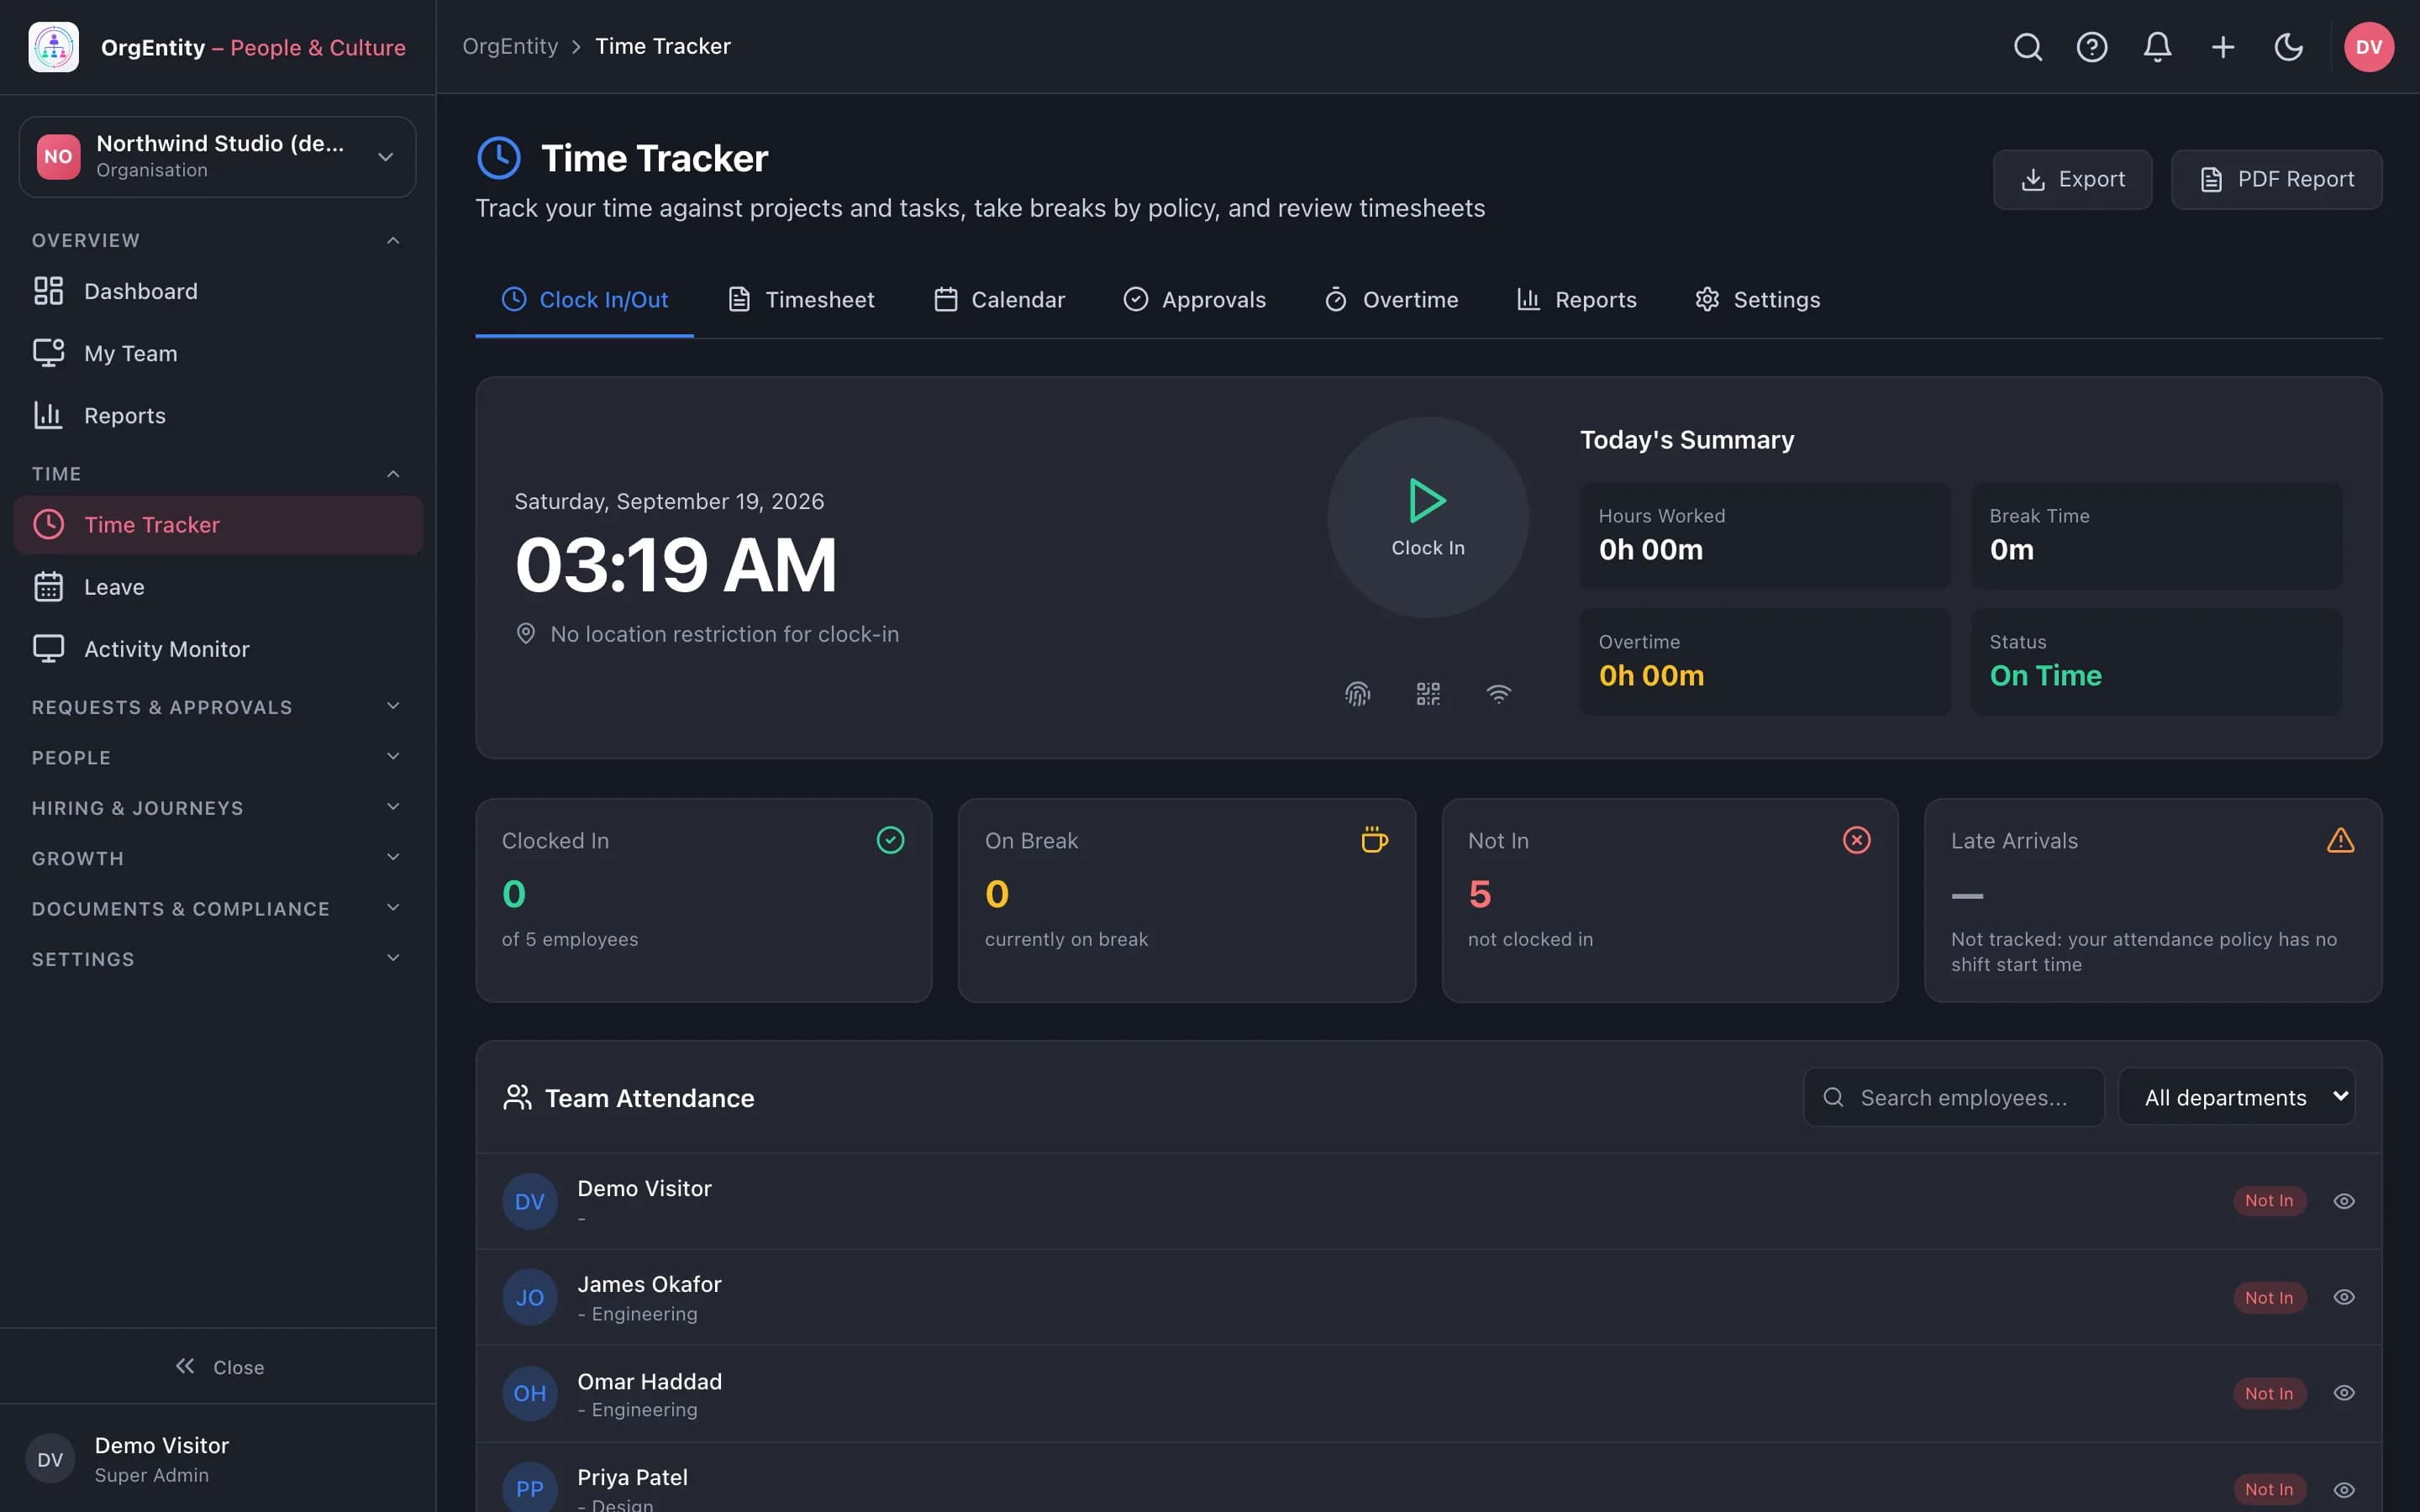Viewport: 2420px width, 1512px height.
Task: Expand the DOCUMENTS & COMPLIANCE section
Action: click(x=218, y=909)
